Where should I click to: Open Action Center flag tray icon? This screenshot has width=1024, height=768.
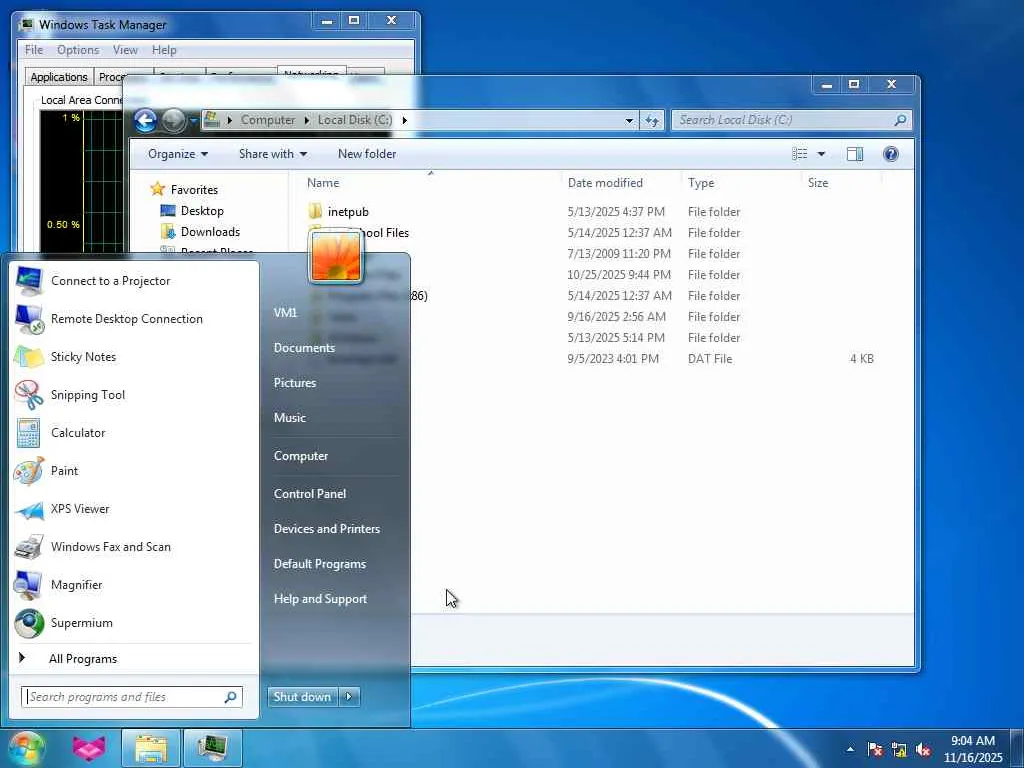coord(875,750)
